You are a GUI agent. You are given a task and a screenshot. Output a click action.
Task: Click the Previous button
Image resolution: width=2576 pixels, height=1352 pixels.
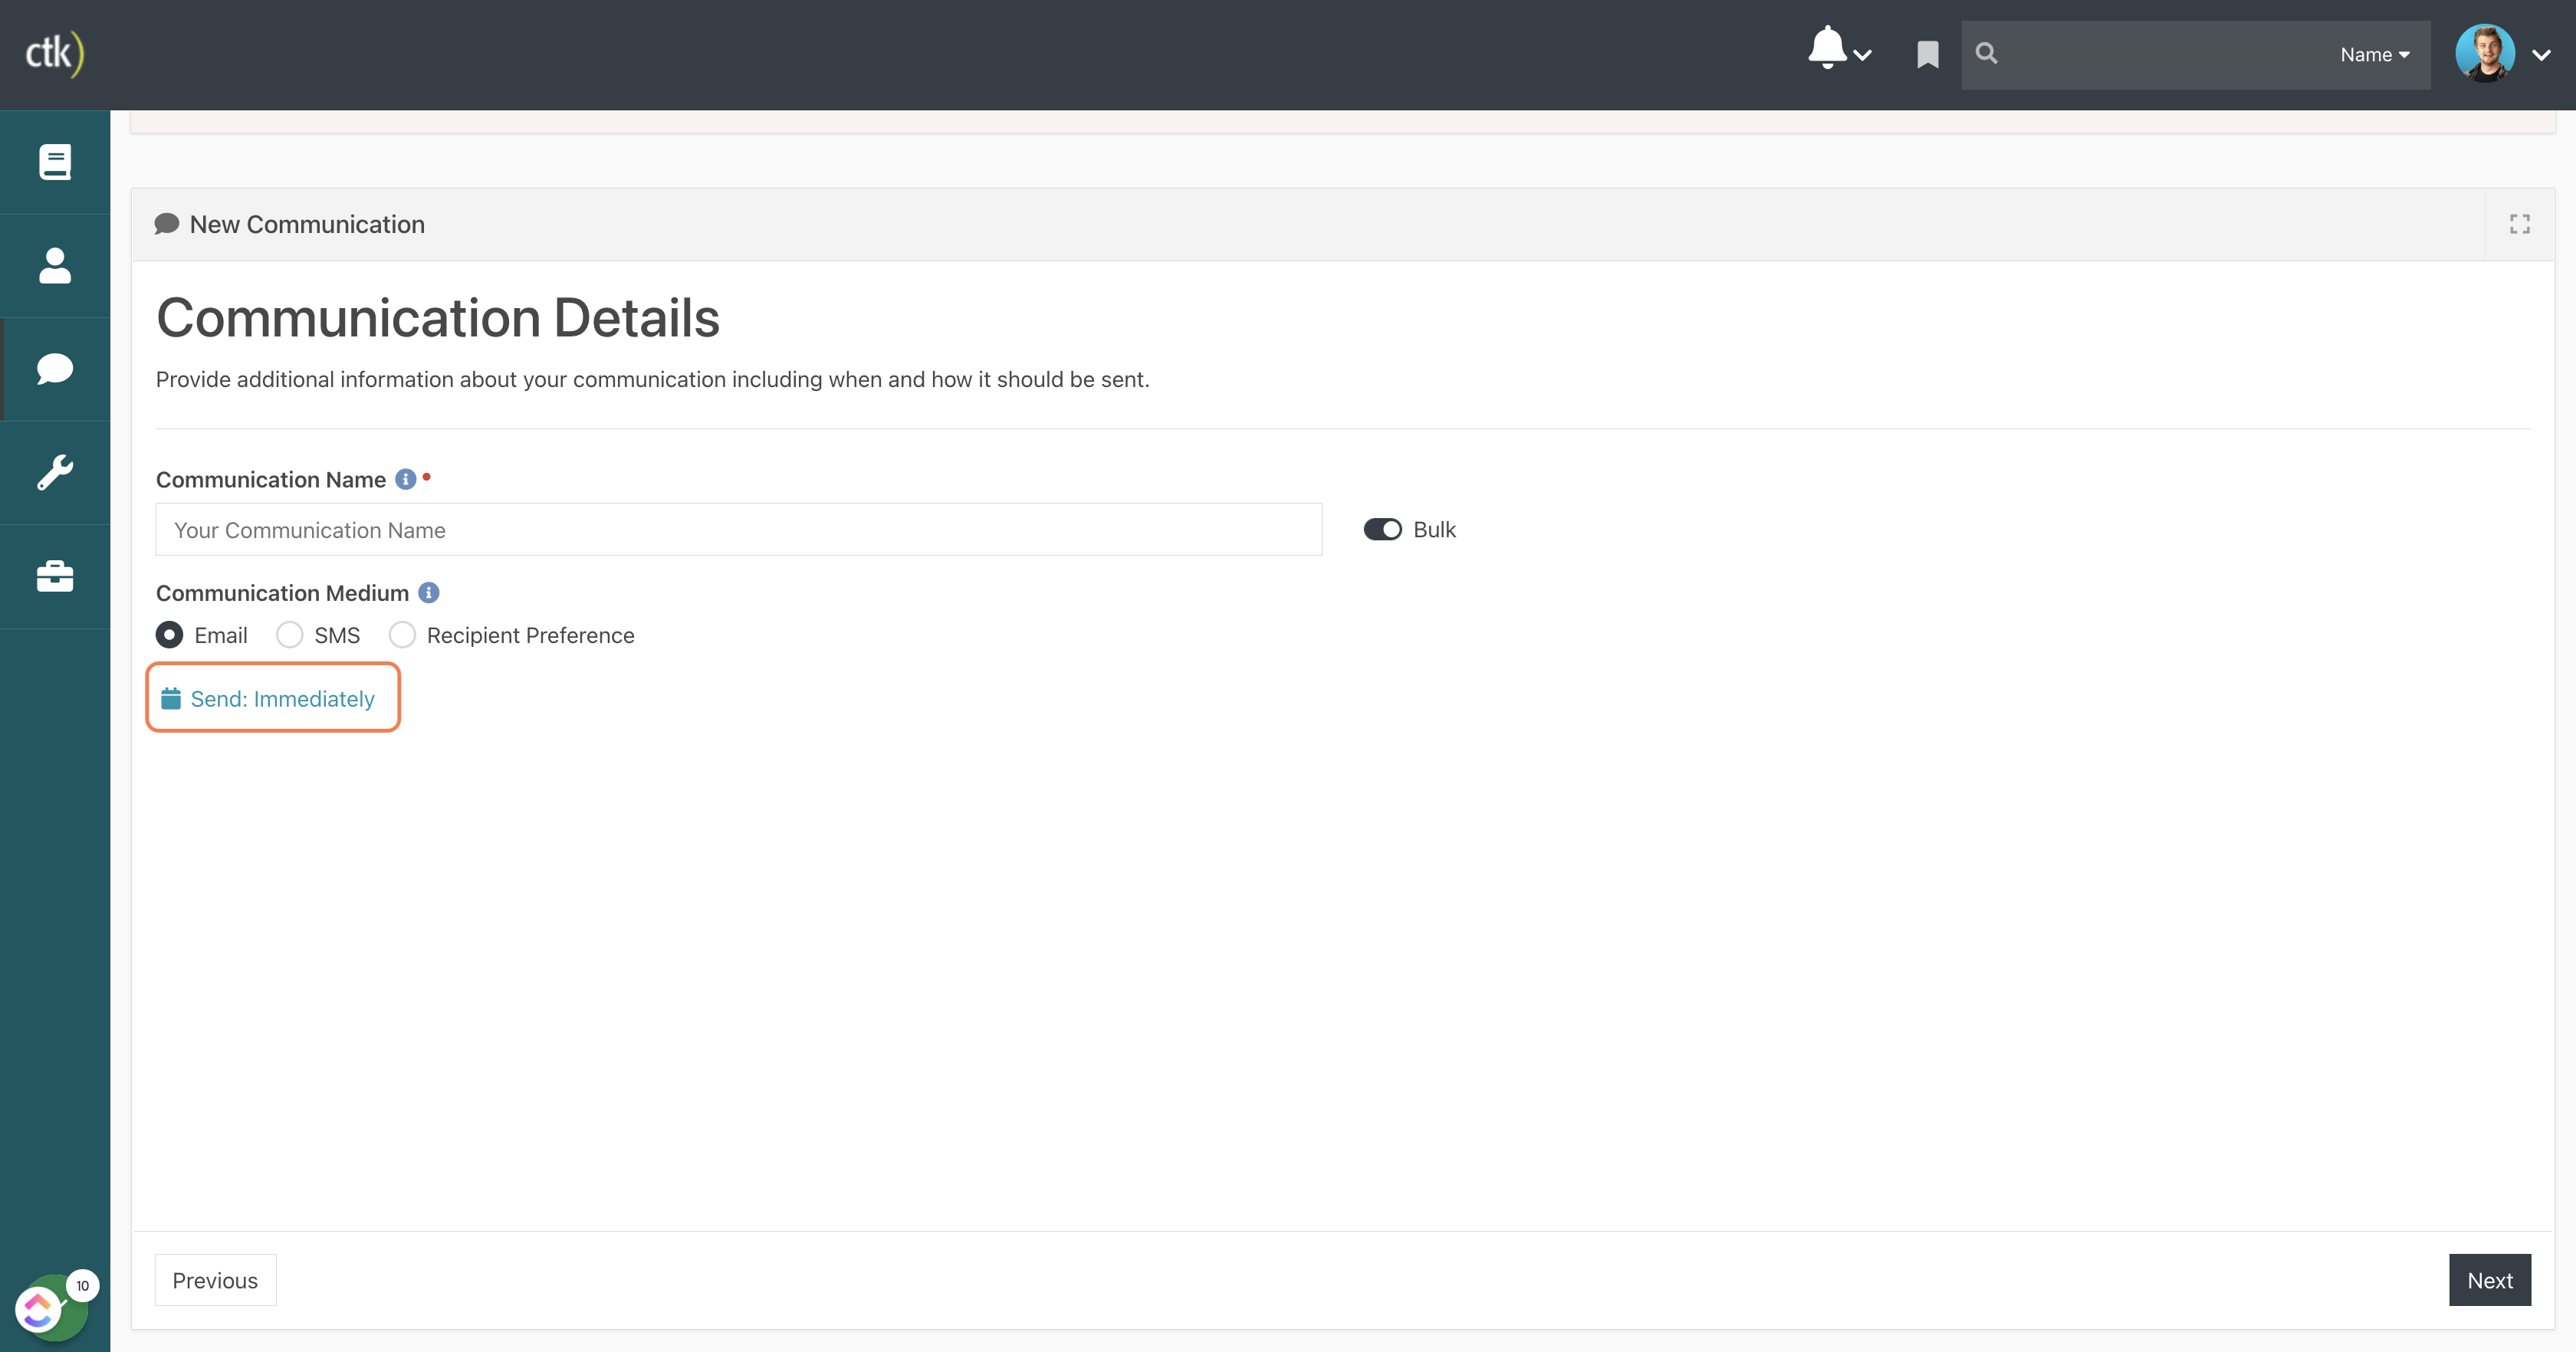tap(215, 1280)
